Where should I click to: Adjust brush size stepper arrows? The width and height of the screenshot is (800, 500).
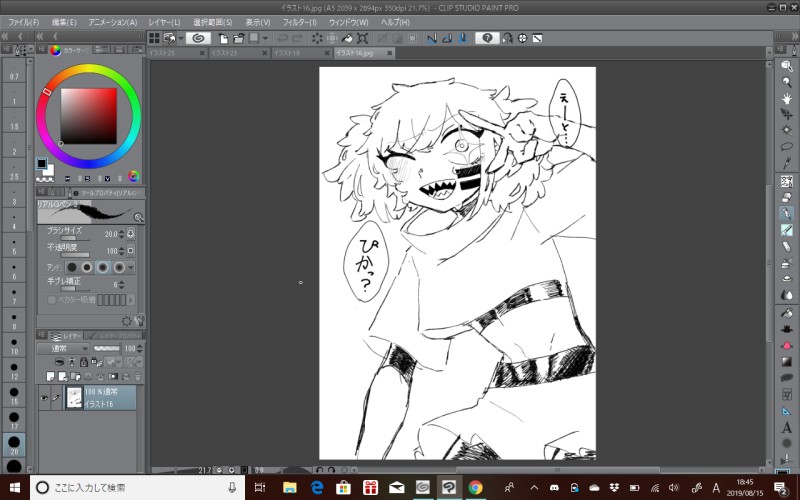(121, 234)
